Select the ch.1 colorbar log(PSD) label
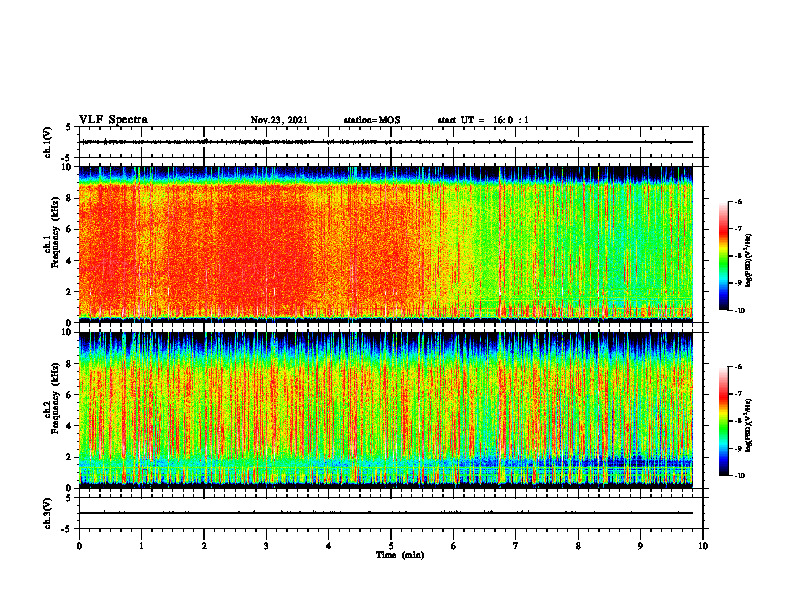This screenshot has width=792, height=612. tap(749, 261)
